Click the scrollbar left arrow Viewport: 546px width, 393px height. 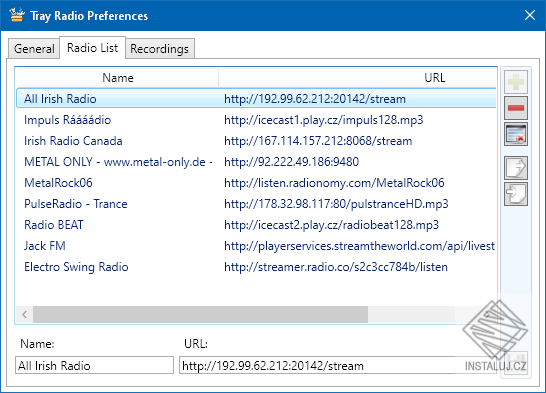tap(24, 315)
